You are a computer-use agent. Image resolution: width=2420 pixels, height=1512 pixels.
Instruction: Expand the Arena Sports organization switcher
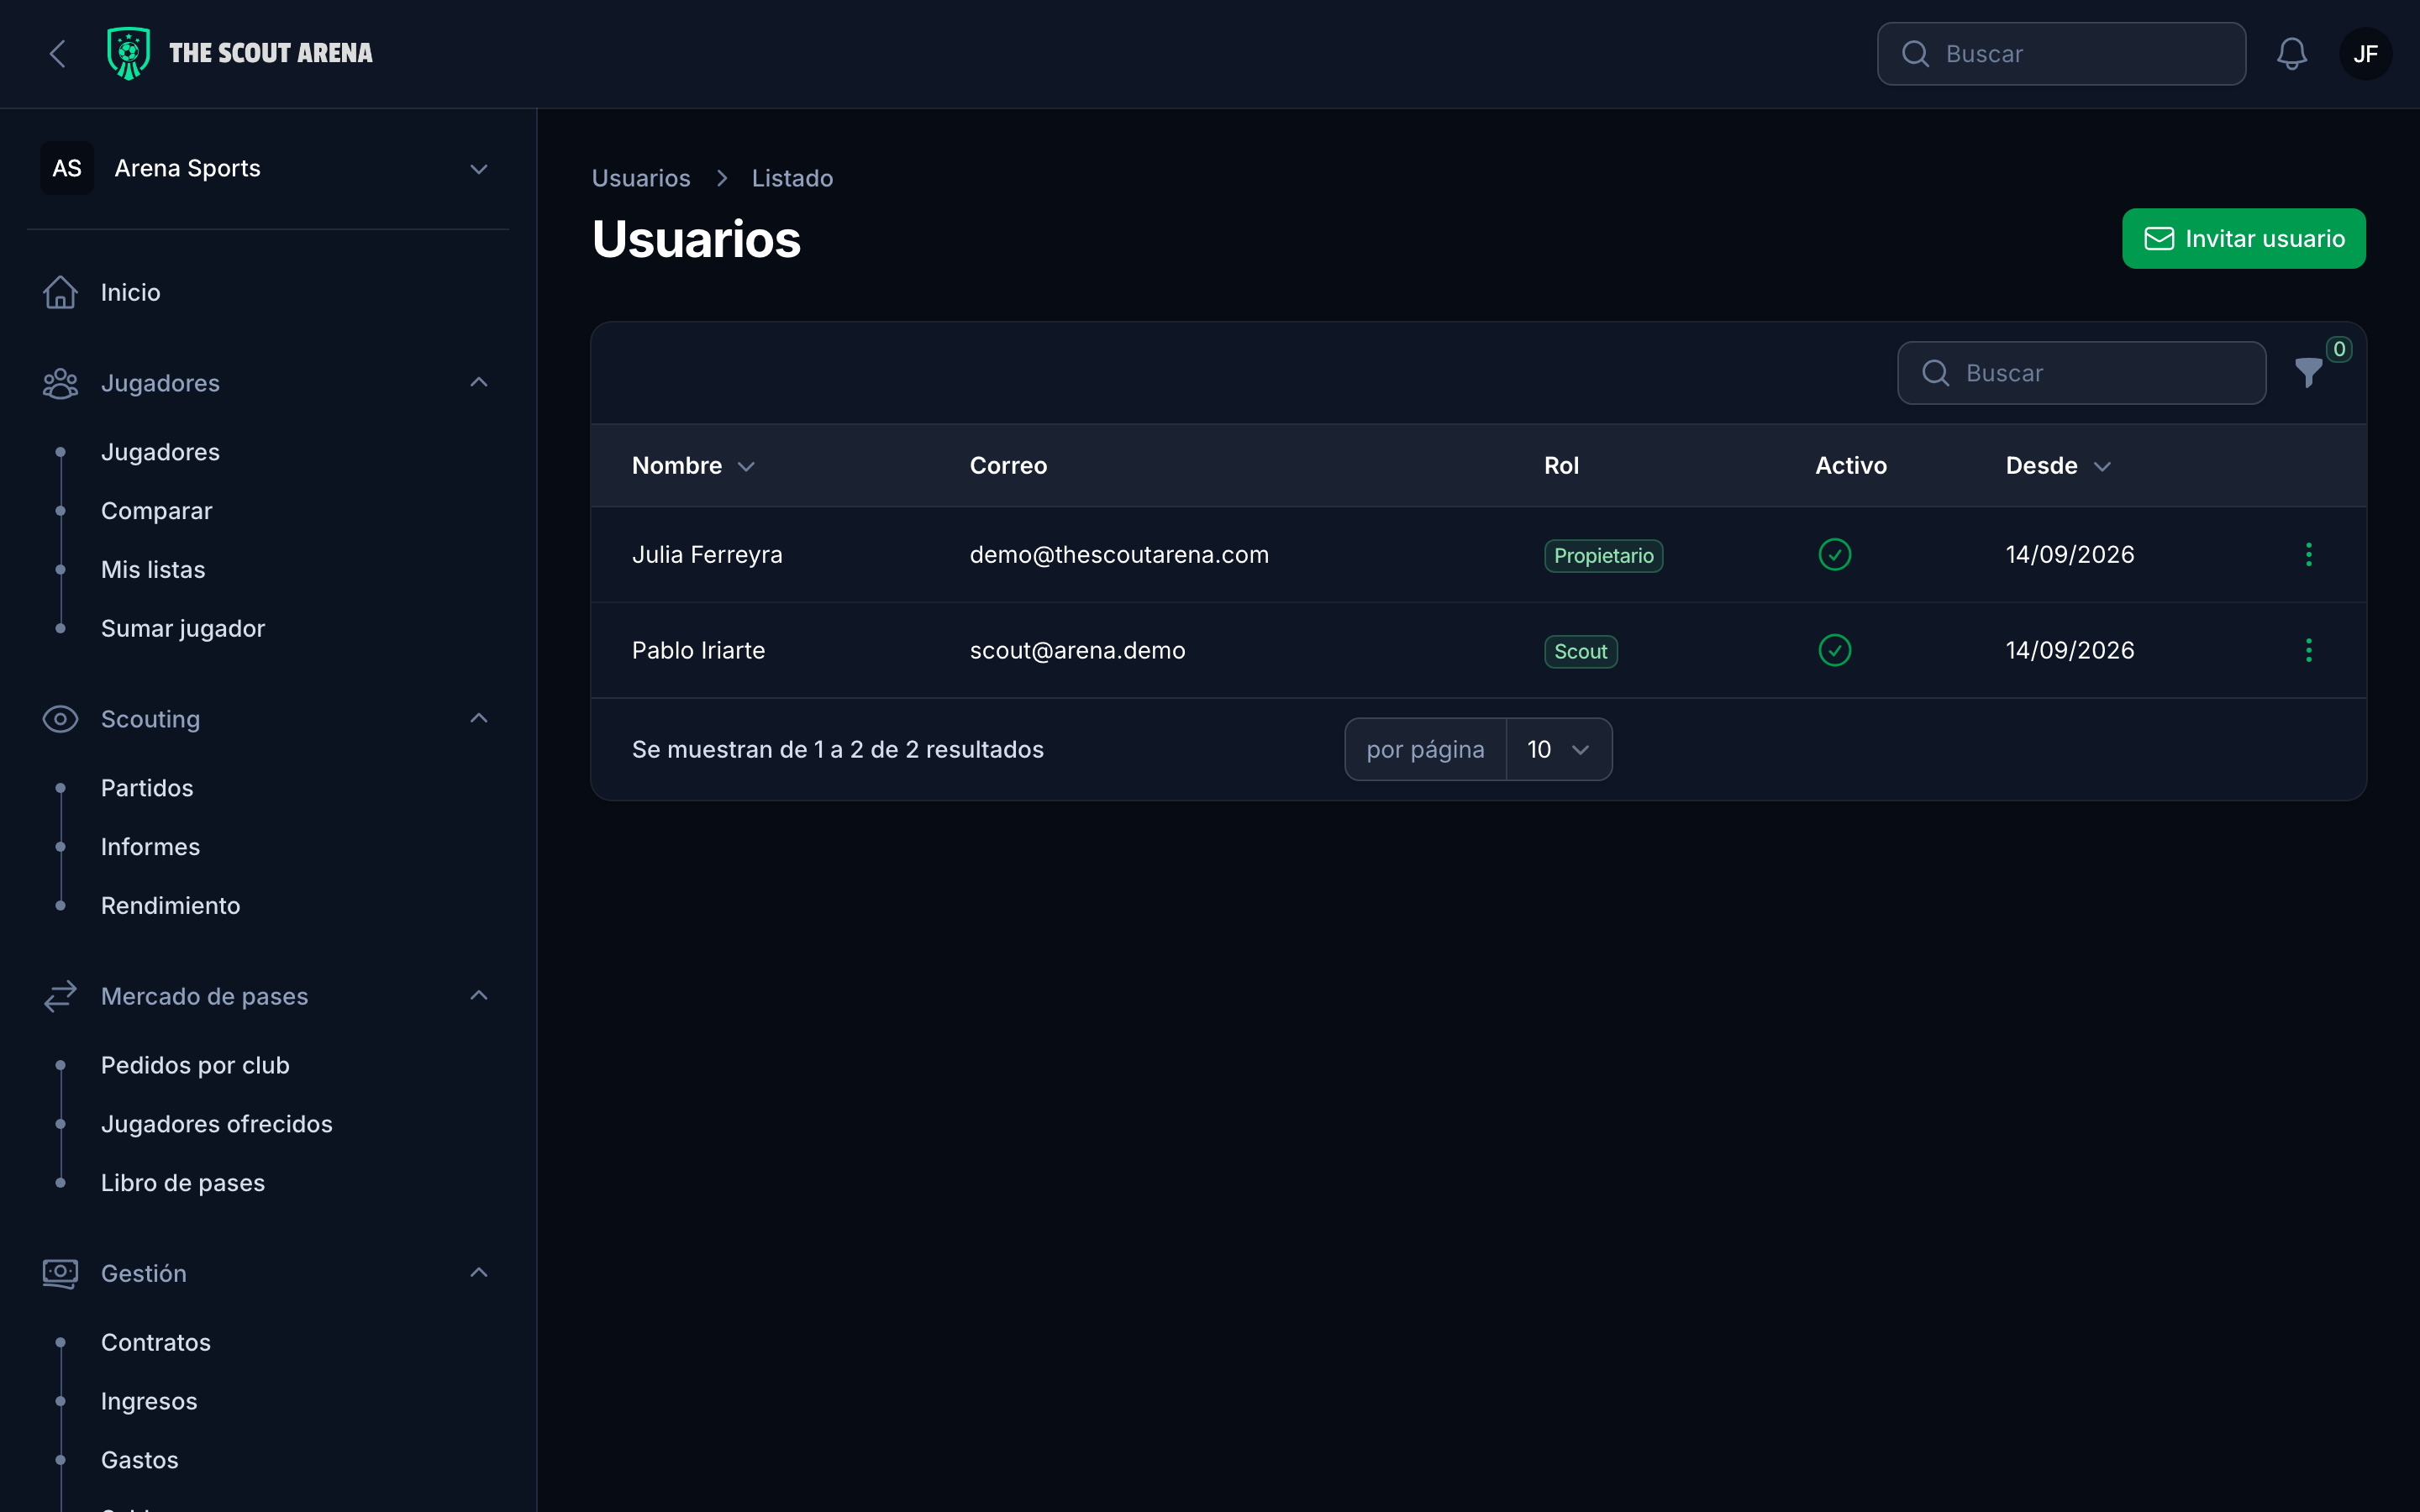pyautogui.click(x=269, y=168)
